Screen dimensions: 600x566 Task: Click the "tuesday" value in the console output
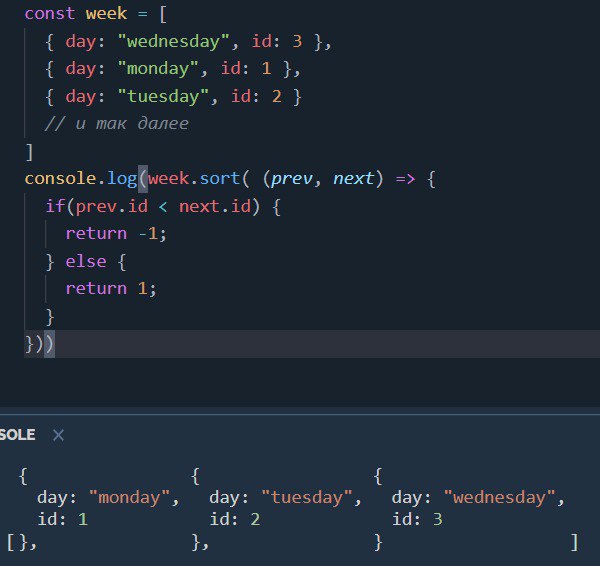[307, 497]
